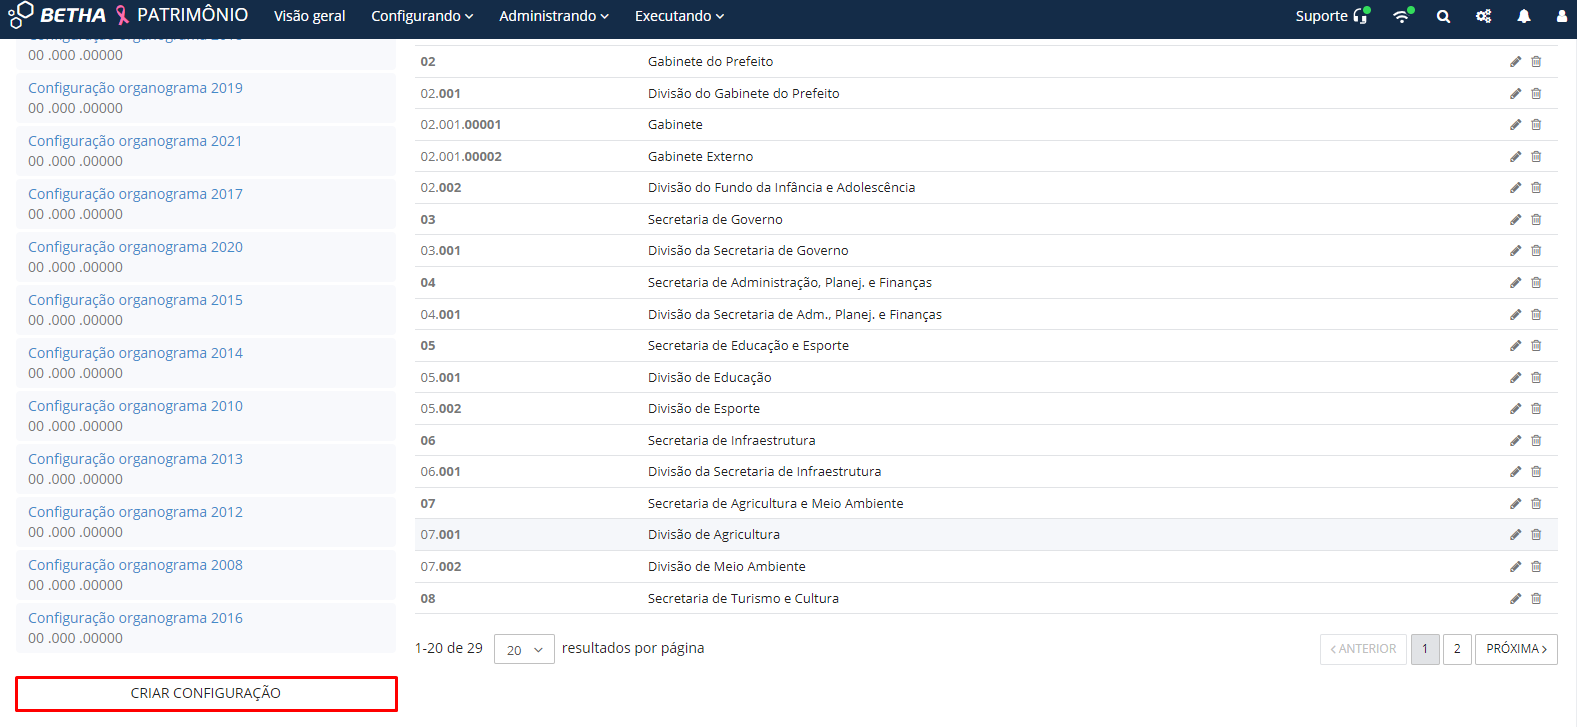The image size is (1577, 727).
Task: Delete the Gabinete do Prefeito row
Action: (x=1536, y=62)
